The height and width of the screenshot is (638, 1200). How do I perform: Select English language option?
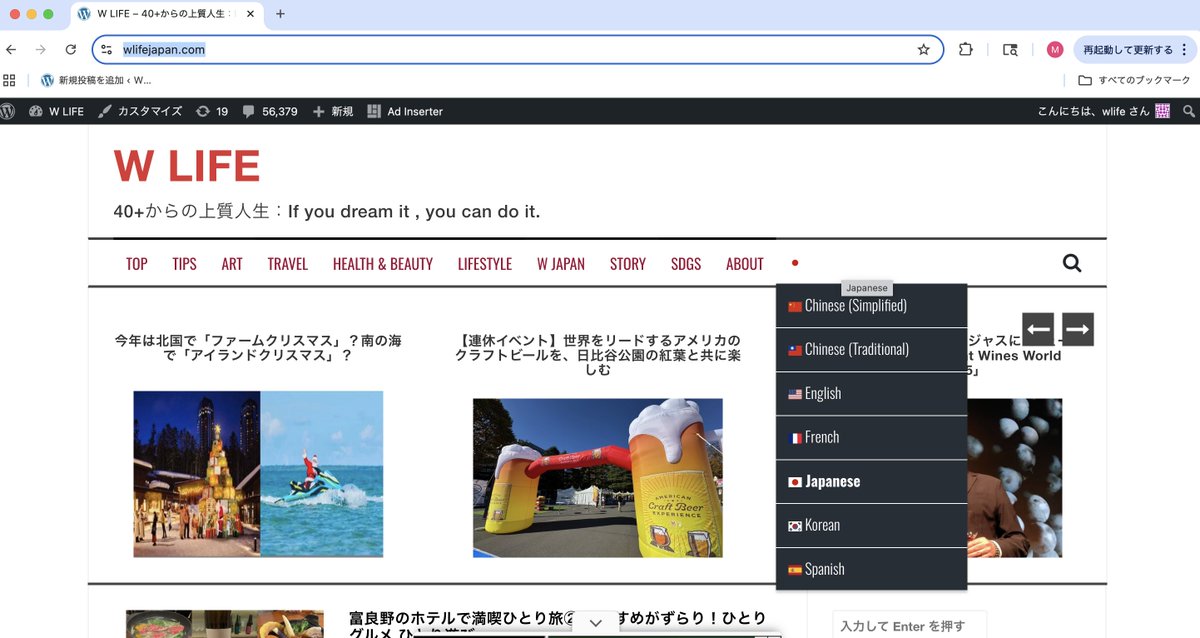(x=872, y=394)
